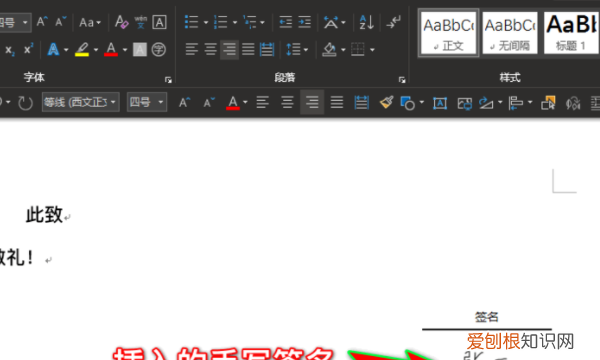This screenshot has width=600, height=360.
Task: Grow font in quick access toolbar
Action: tap(184, 103)
